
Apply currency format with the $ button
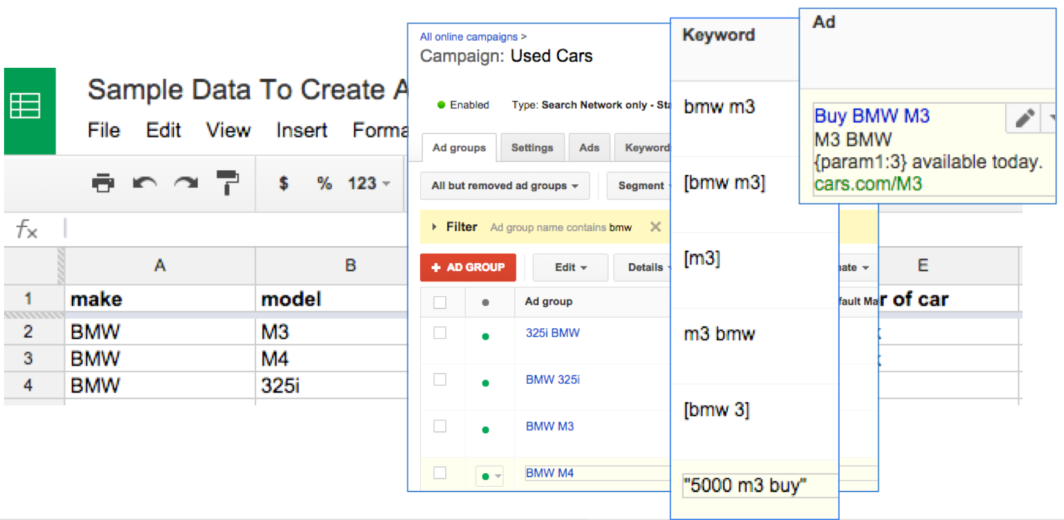point(284,183)
